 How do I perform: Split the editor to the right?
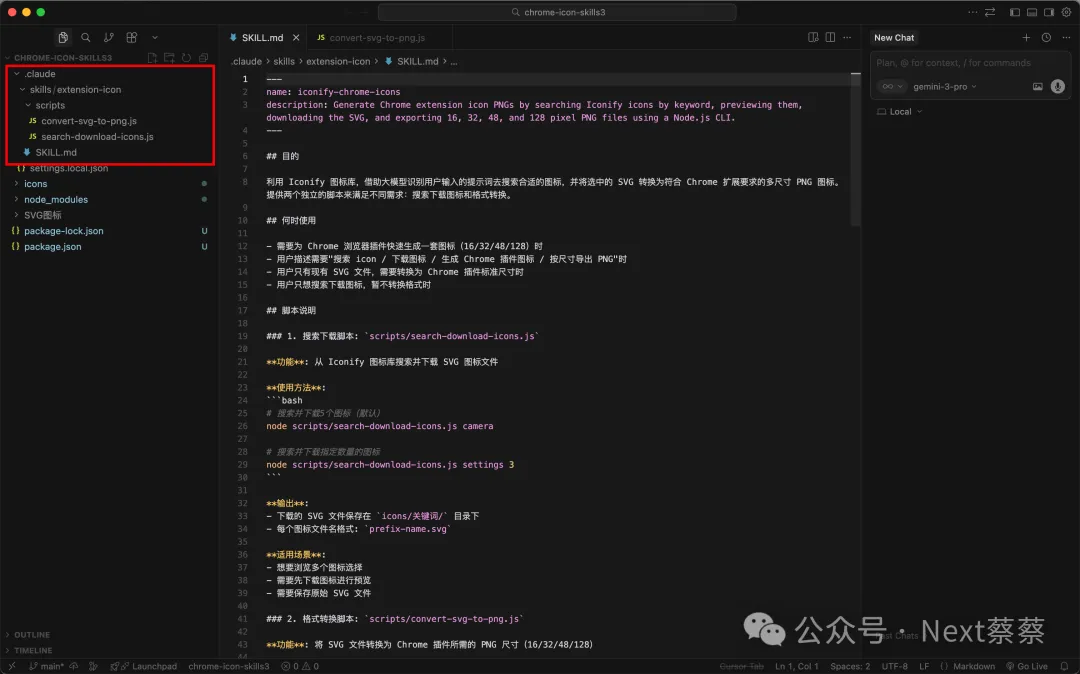830,38
